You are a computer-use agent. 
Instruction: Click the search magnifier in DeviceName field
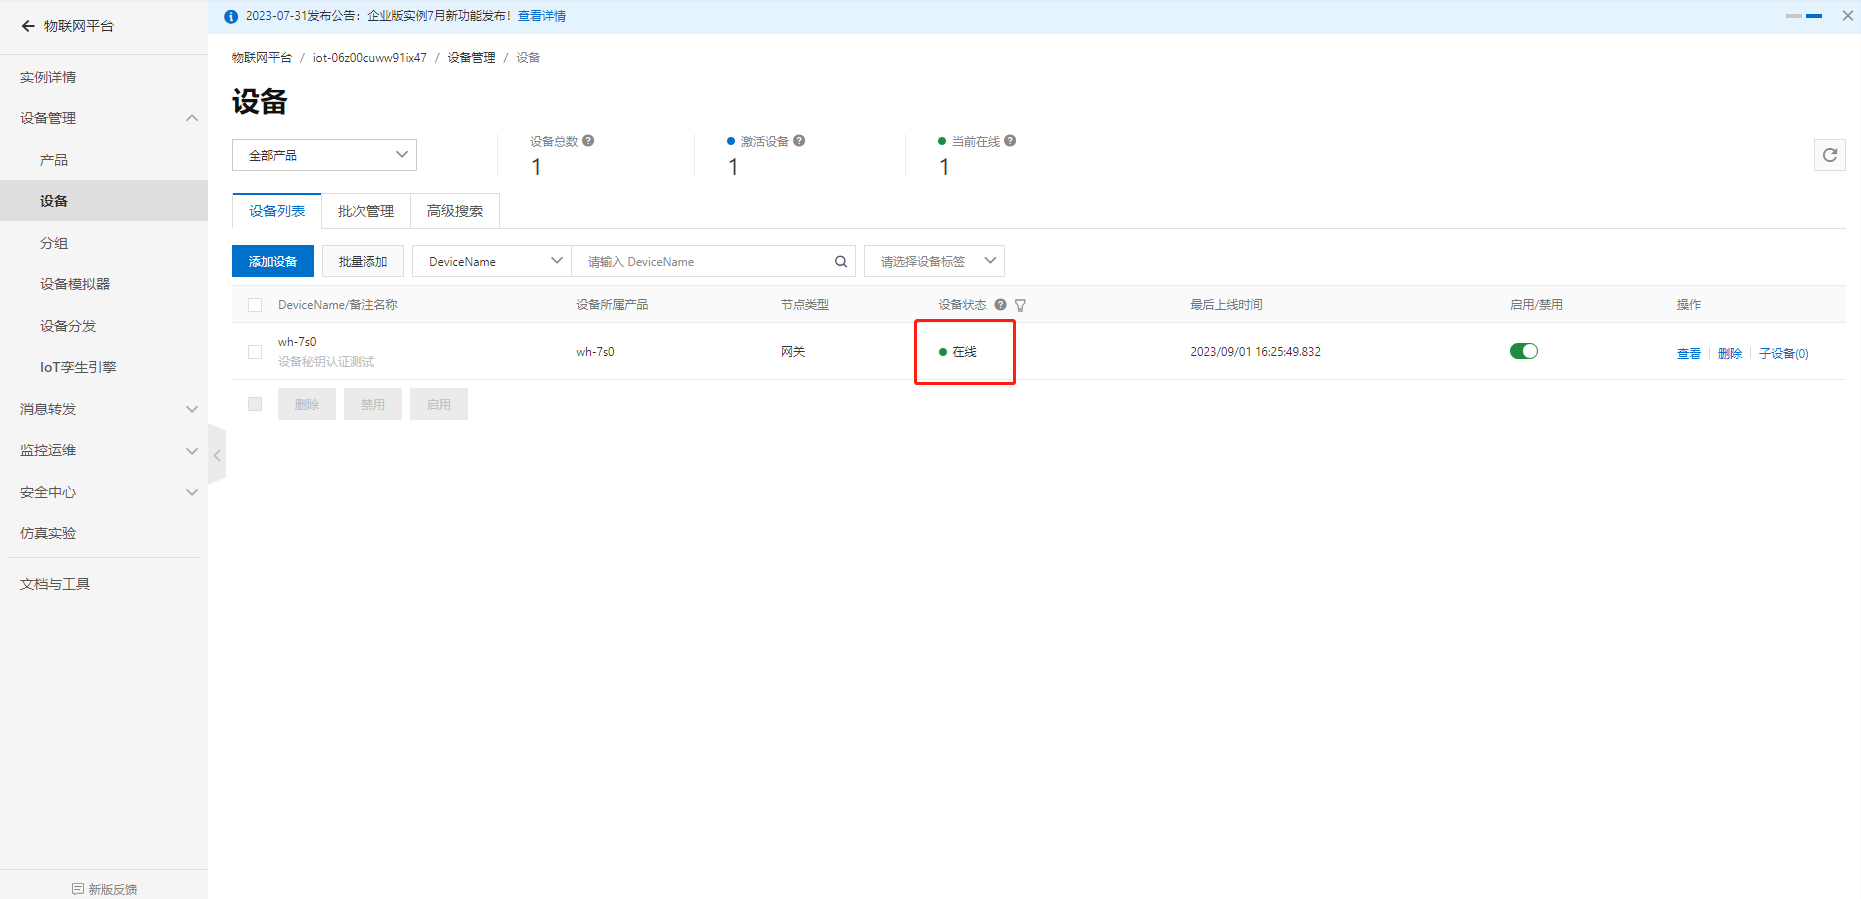coord(841,262)
